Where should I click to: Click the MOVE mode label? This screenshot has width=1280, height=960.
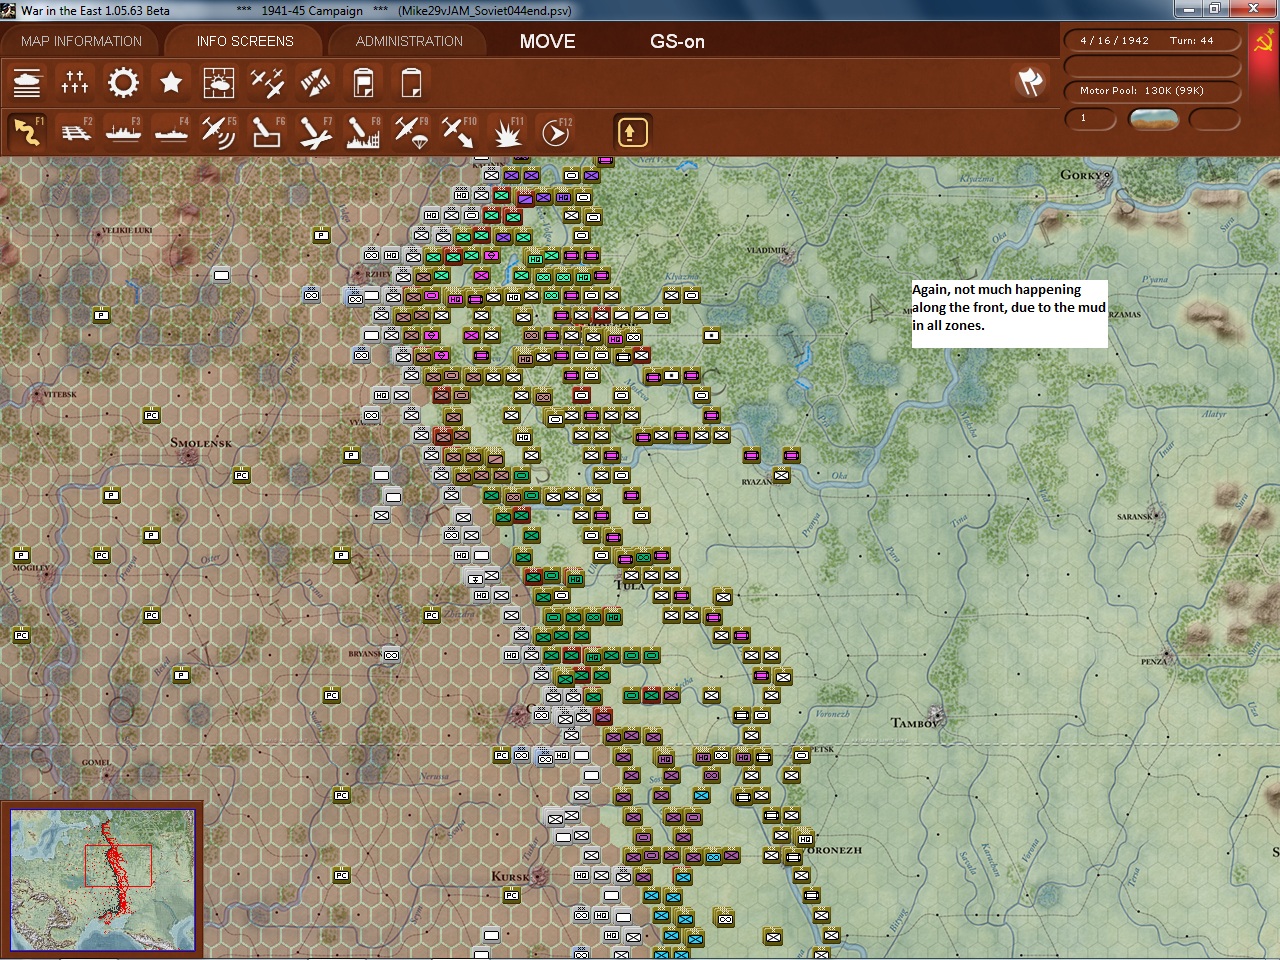[x=548, y=41]
